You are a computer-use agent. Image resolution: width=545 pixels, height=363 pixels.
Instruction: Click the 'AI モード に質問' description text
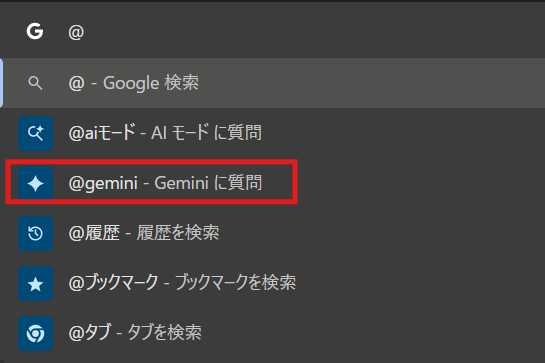[206, 133]
